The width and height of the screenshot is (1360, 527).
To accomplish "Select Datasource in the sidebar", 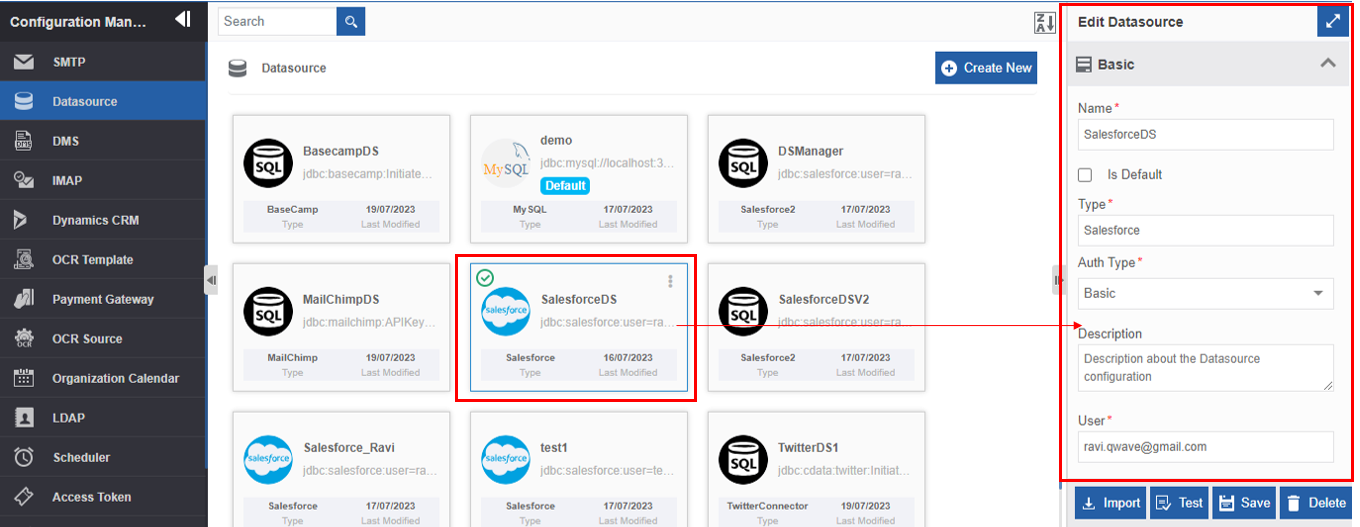I will pos(103,101).
